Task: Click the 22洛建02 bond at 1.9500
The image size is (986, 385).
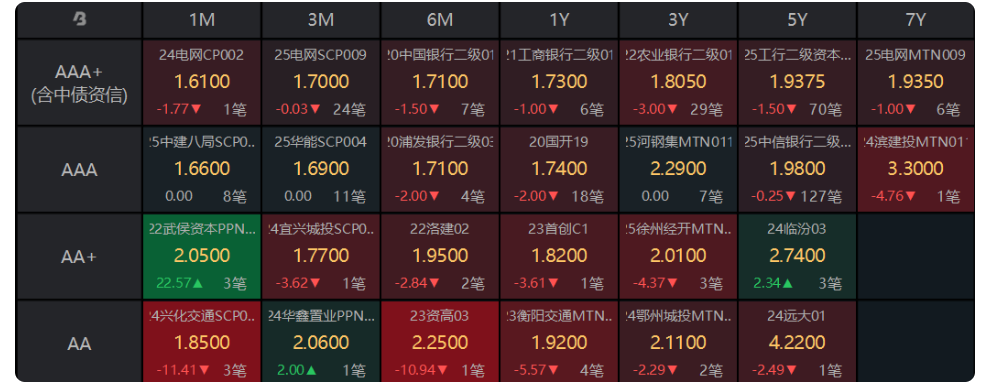Action: point(440,257)
